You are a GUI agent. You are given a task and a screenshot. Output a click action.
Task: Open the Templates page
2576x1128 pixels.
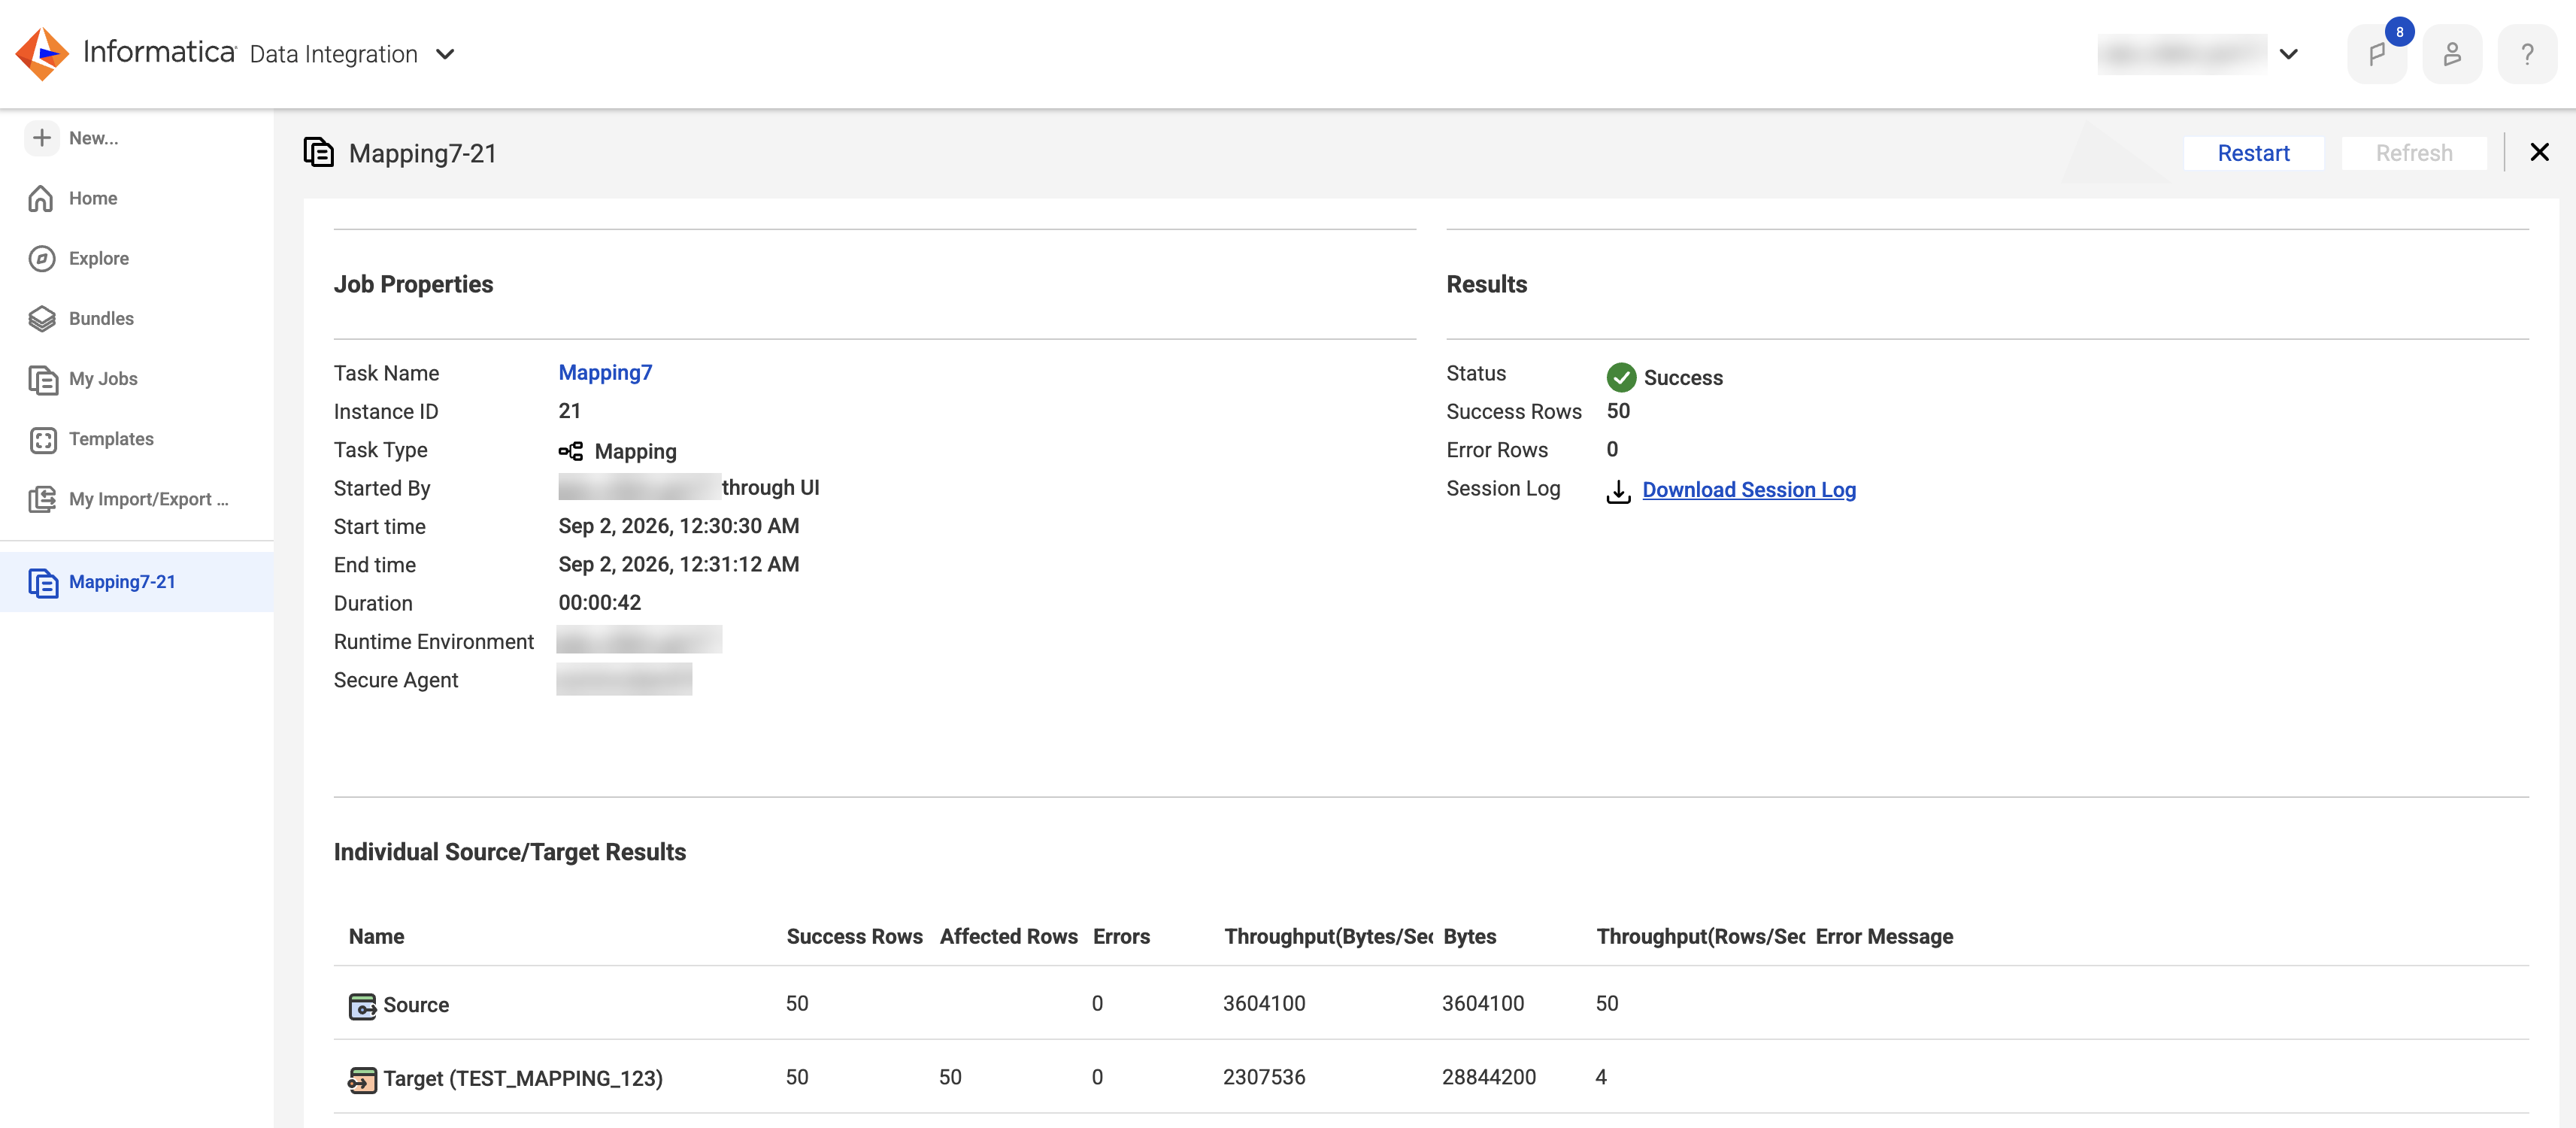pos(111,439)
